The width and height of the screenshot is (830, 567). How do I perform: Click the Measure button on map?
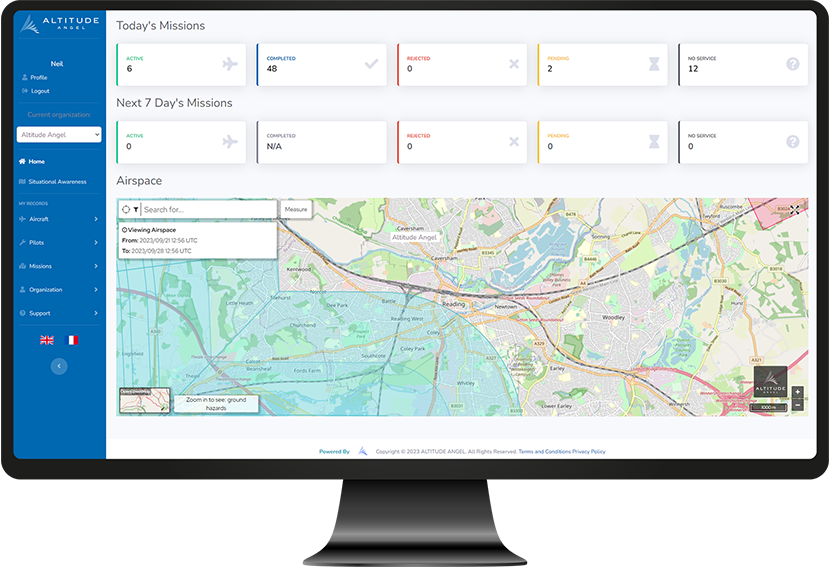click(296, 209)
